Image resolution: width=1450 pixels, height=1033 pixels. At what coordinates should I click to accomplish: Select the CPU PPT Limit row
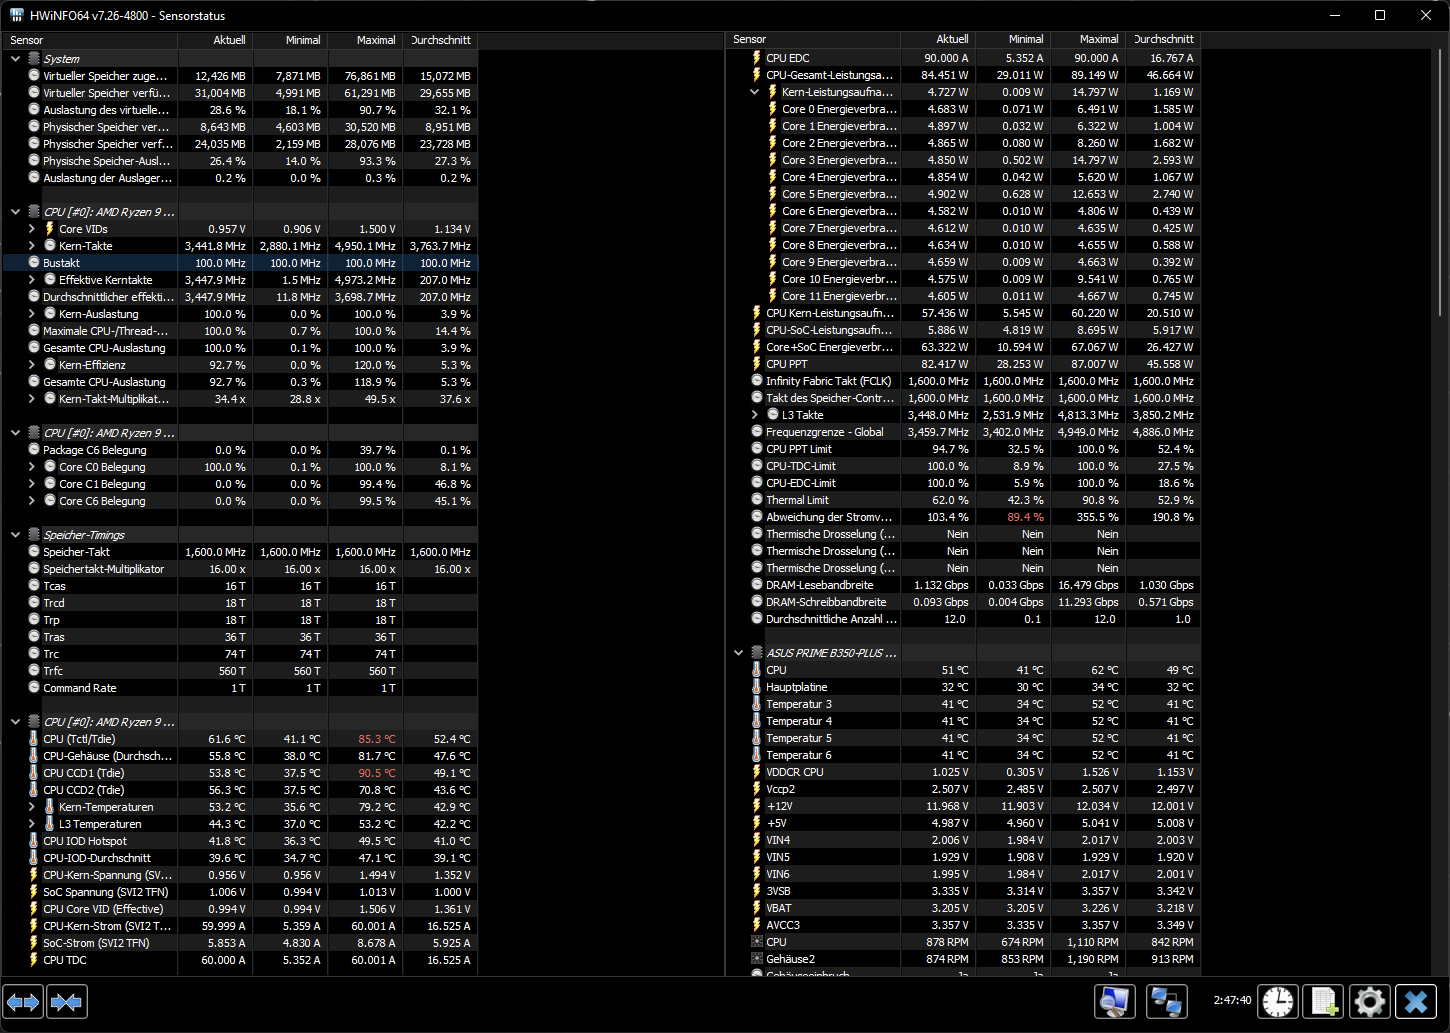click(x=963, y=449)
